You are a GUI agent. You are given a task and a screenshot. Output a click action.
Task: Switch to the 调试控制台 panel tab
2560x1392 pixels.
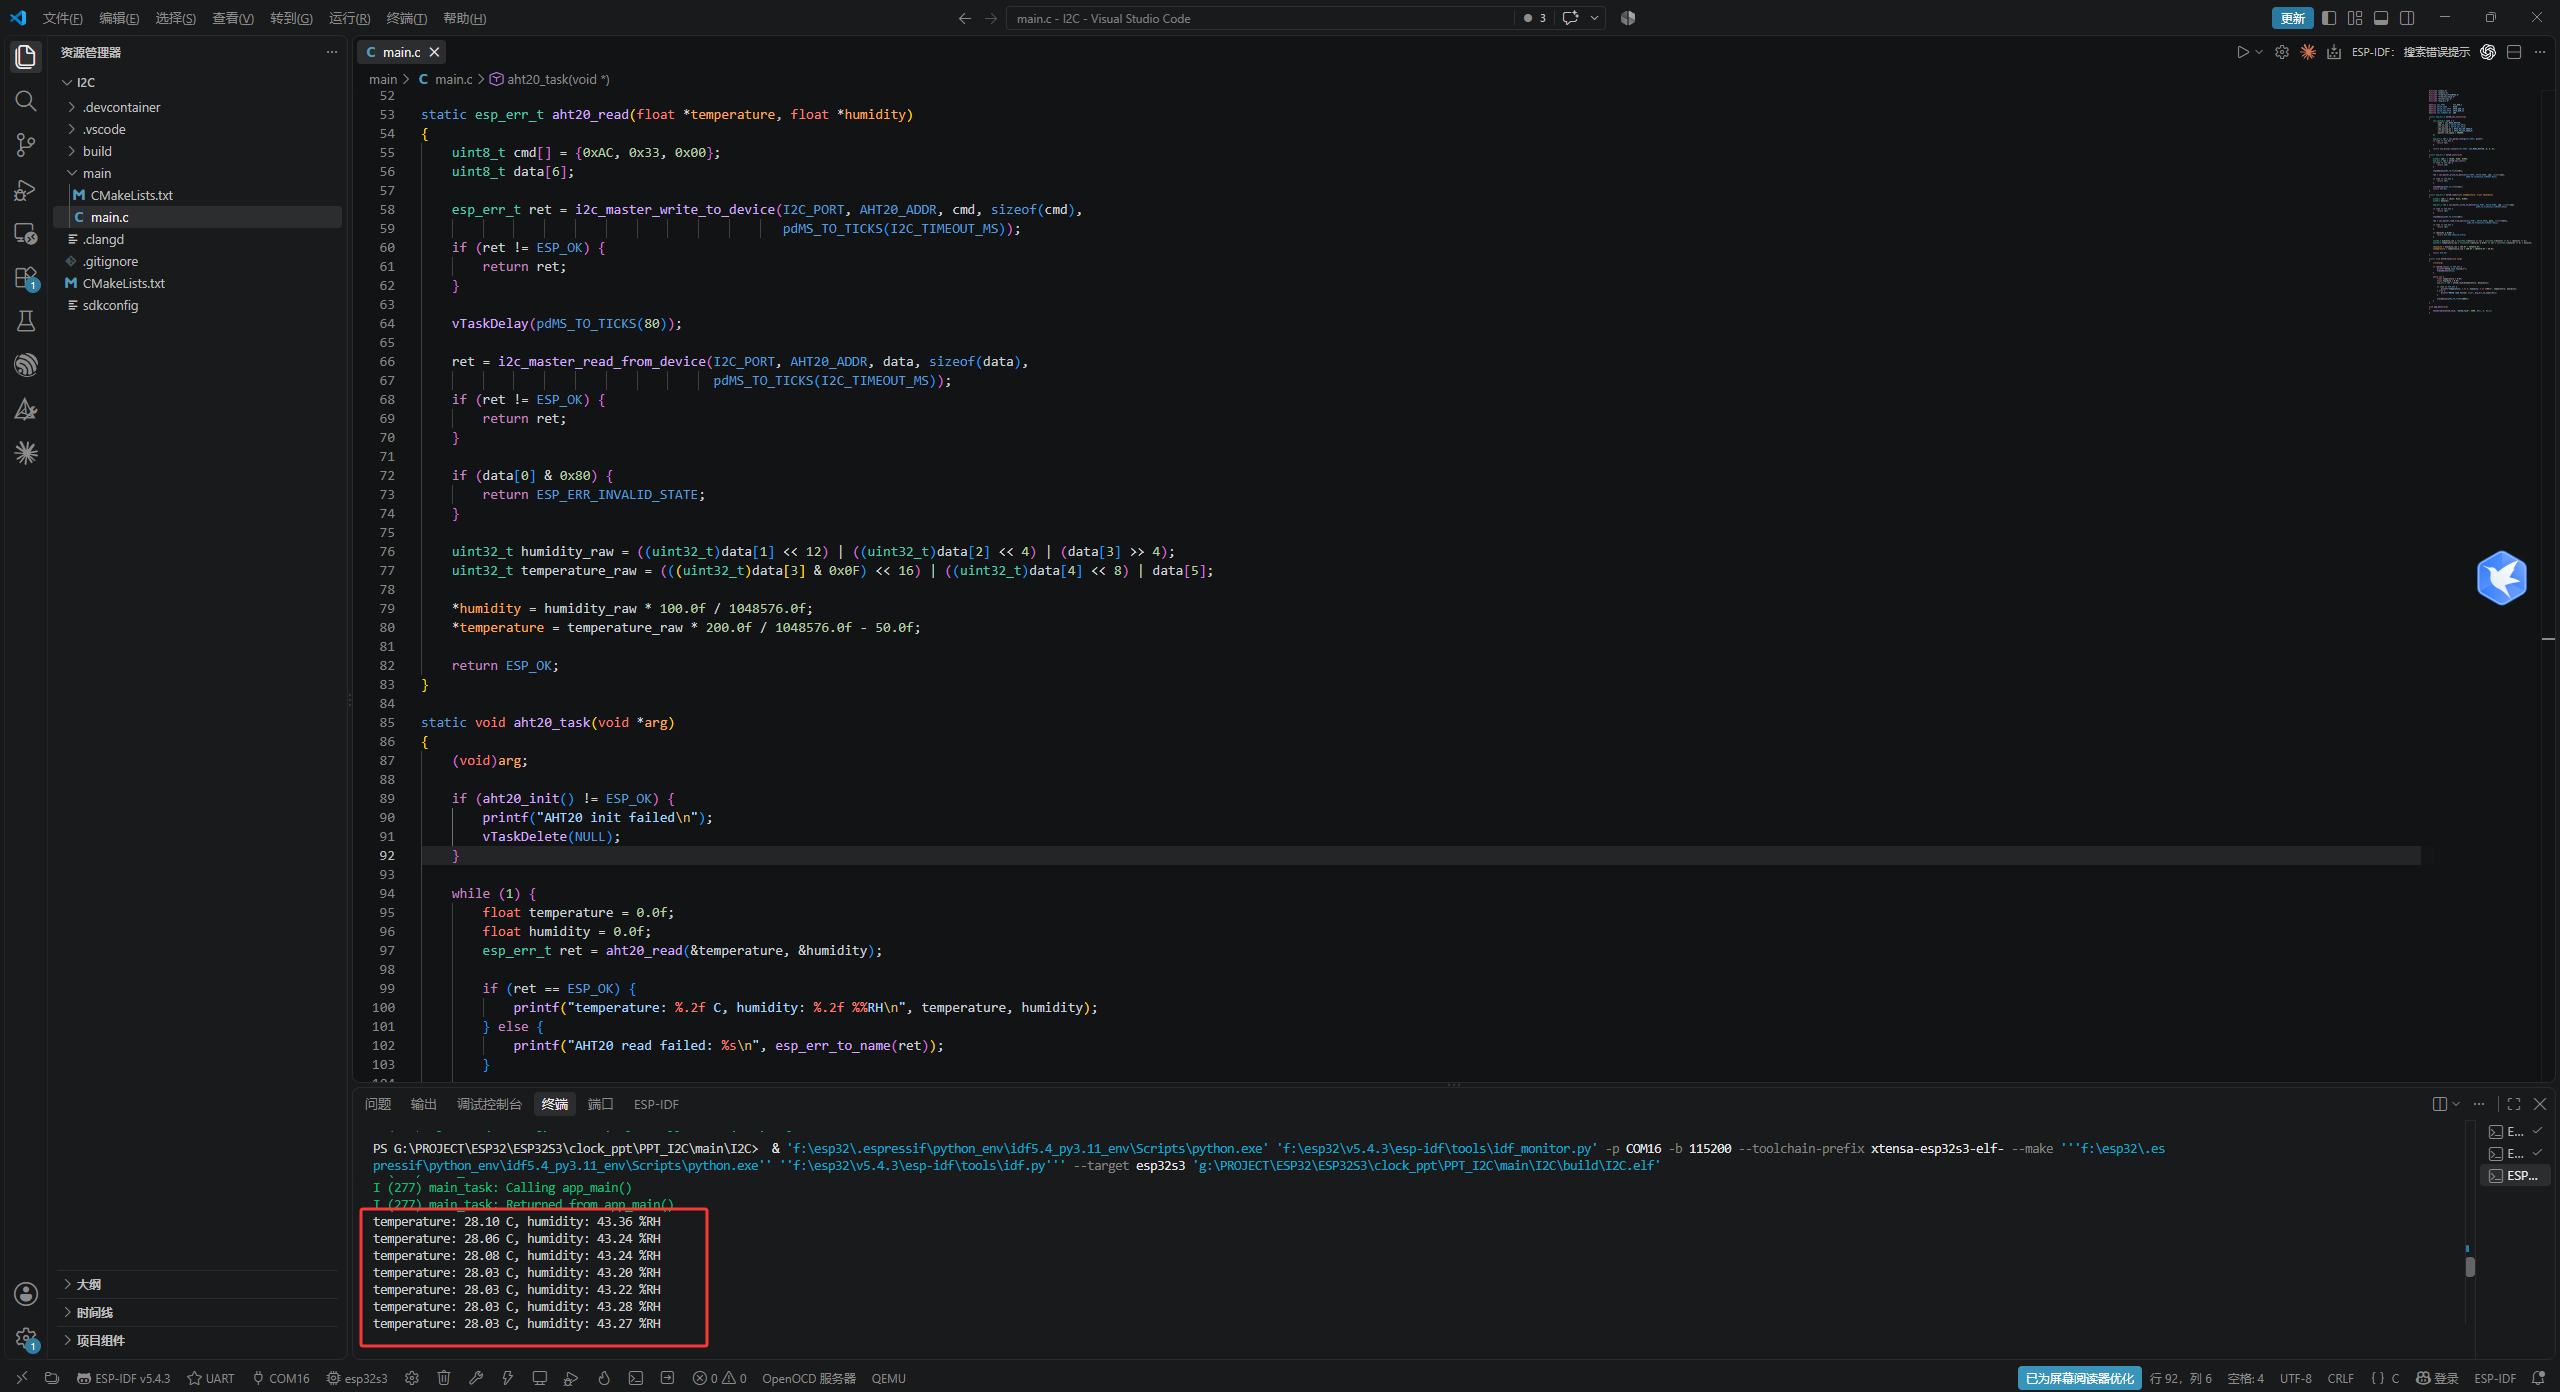click(489, 1104)
